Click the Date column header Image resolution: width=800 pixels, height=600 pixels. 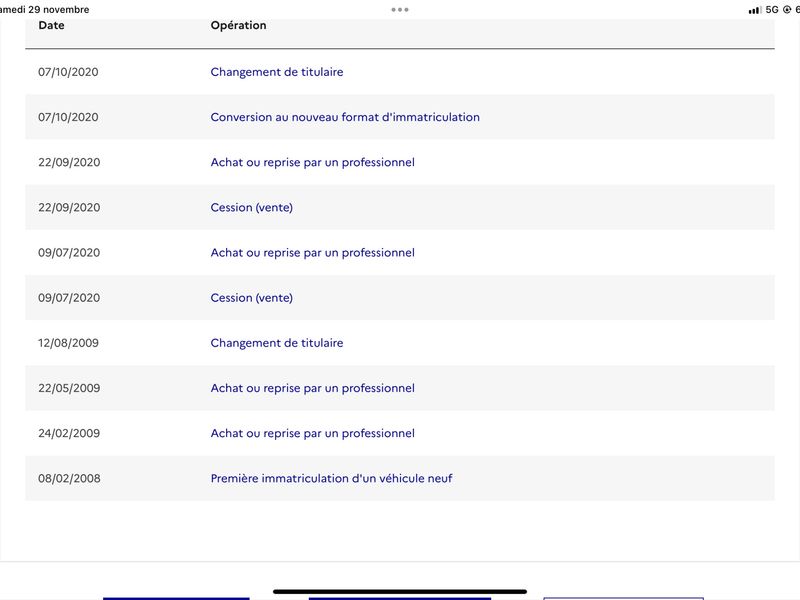pyautogui.click(x=51, y=26)
